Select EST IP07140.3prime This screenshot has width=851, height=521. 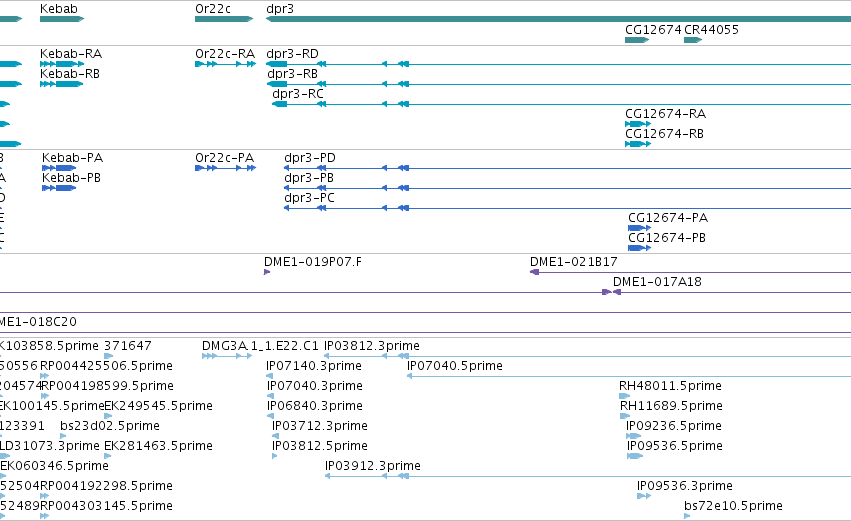[270, 376]
